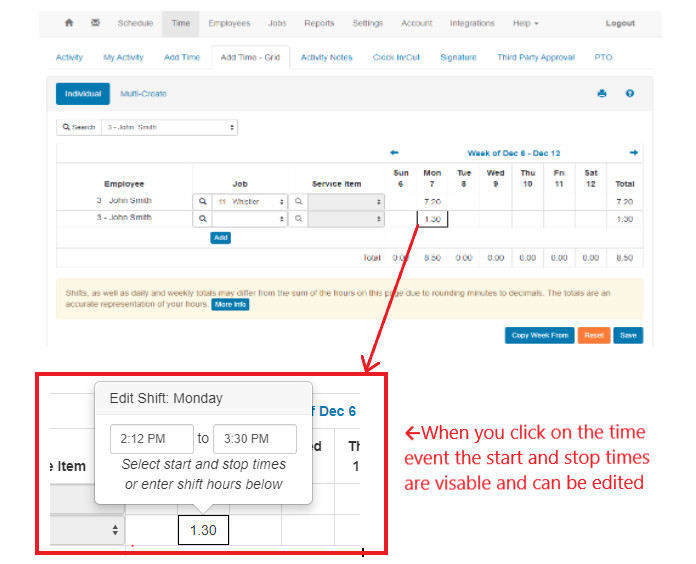Search jobs in the second John Smith row
This screenshot has width=696, height=564.
point(202,219)
